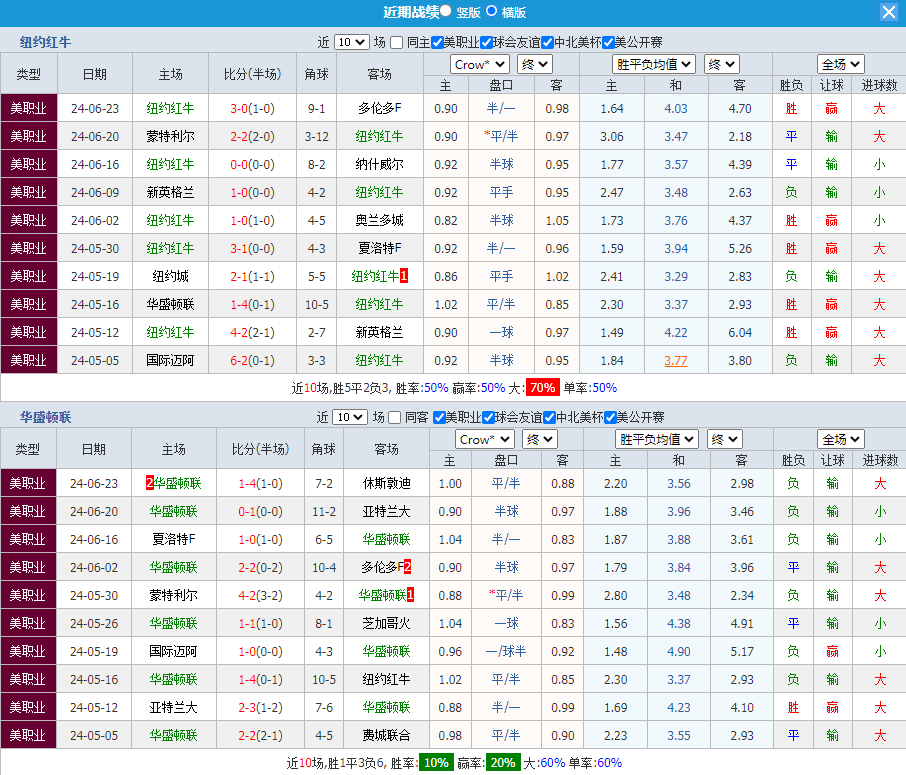
Task: Open the 胜平负均值 dropdown in the 华盛顿联 table
Action: [656, 439]
